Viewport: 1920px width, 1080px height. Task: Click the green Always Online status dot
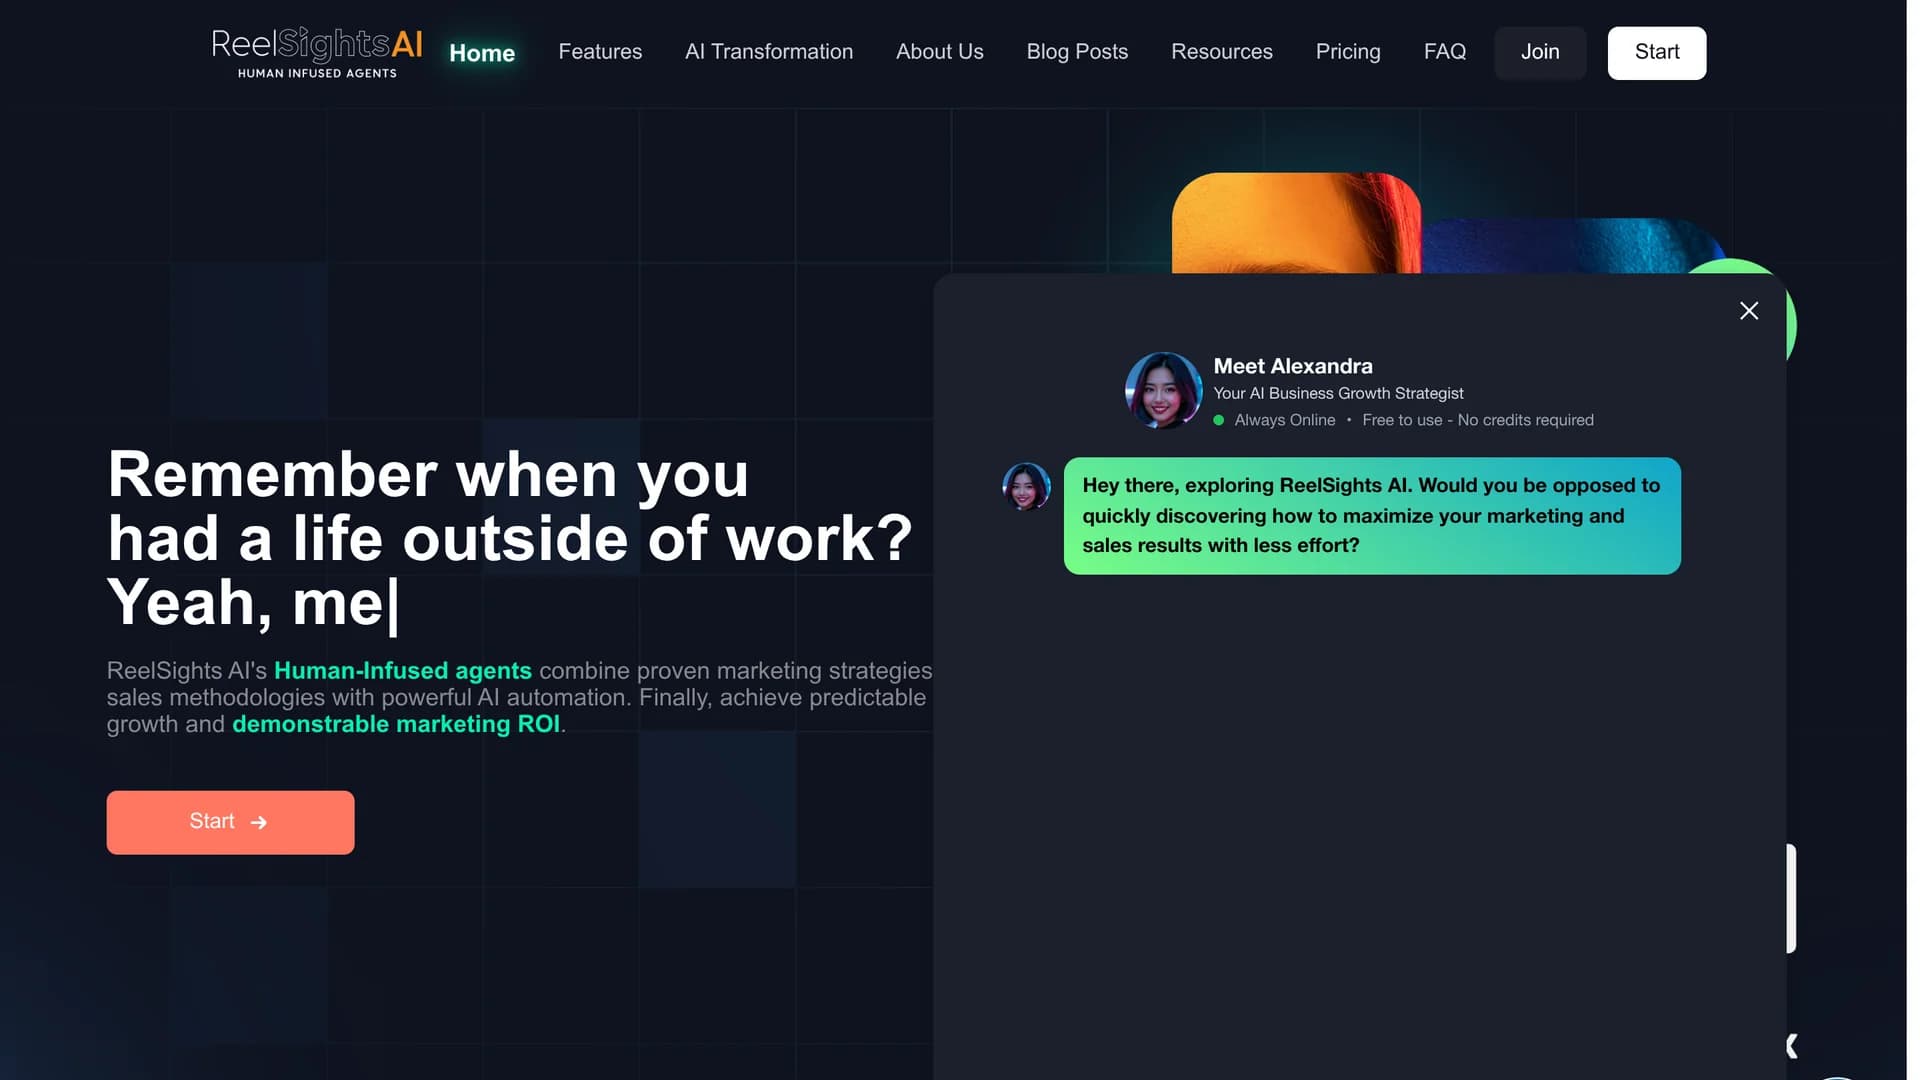click(1219, 421)
